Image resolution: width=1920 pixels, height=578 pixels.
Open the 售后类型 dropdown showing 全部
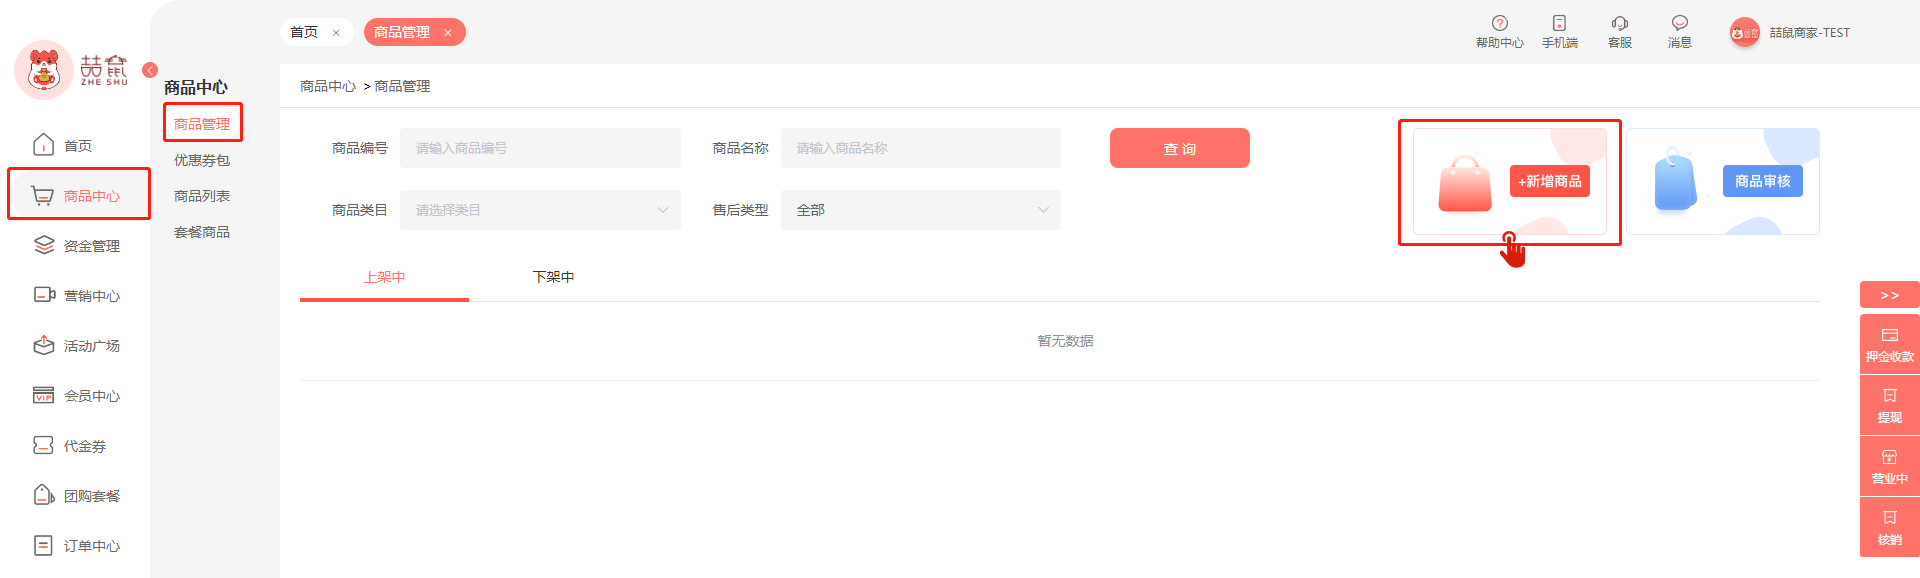(921, 210)
